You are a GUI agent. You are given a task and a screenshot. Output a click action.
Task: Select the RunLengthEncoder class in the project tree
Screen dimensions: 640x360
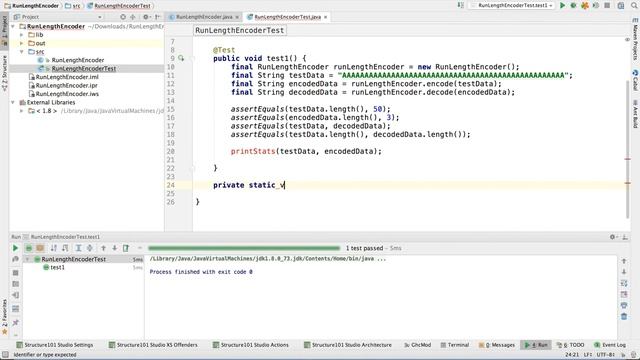(x=78, y=60)
